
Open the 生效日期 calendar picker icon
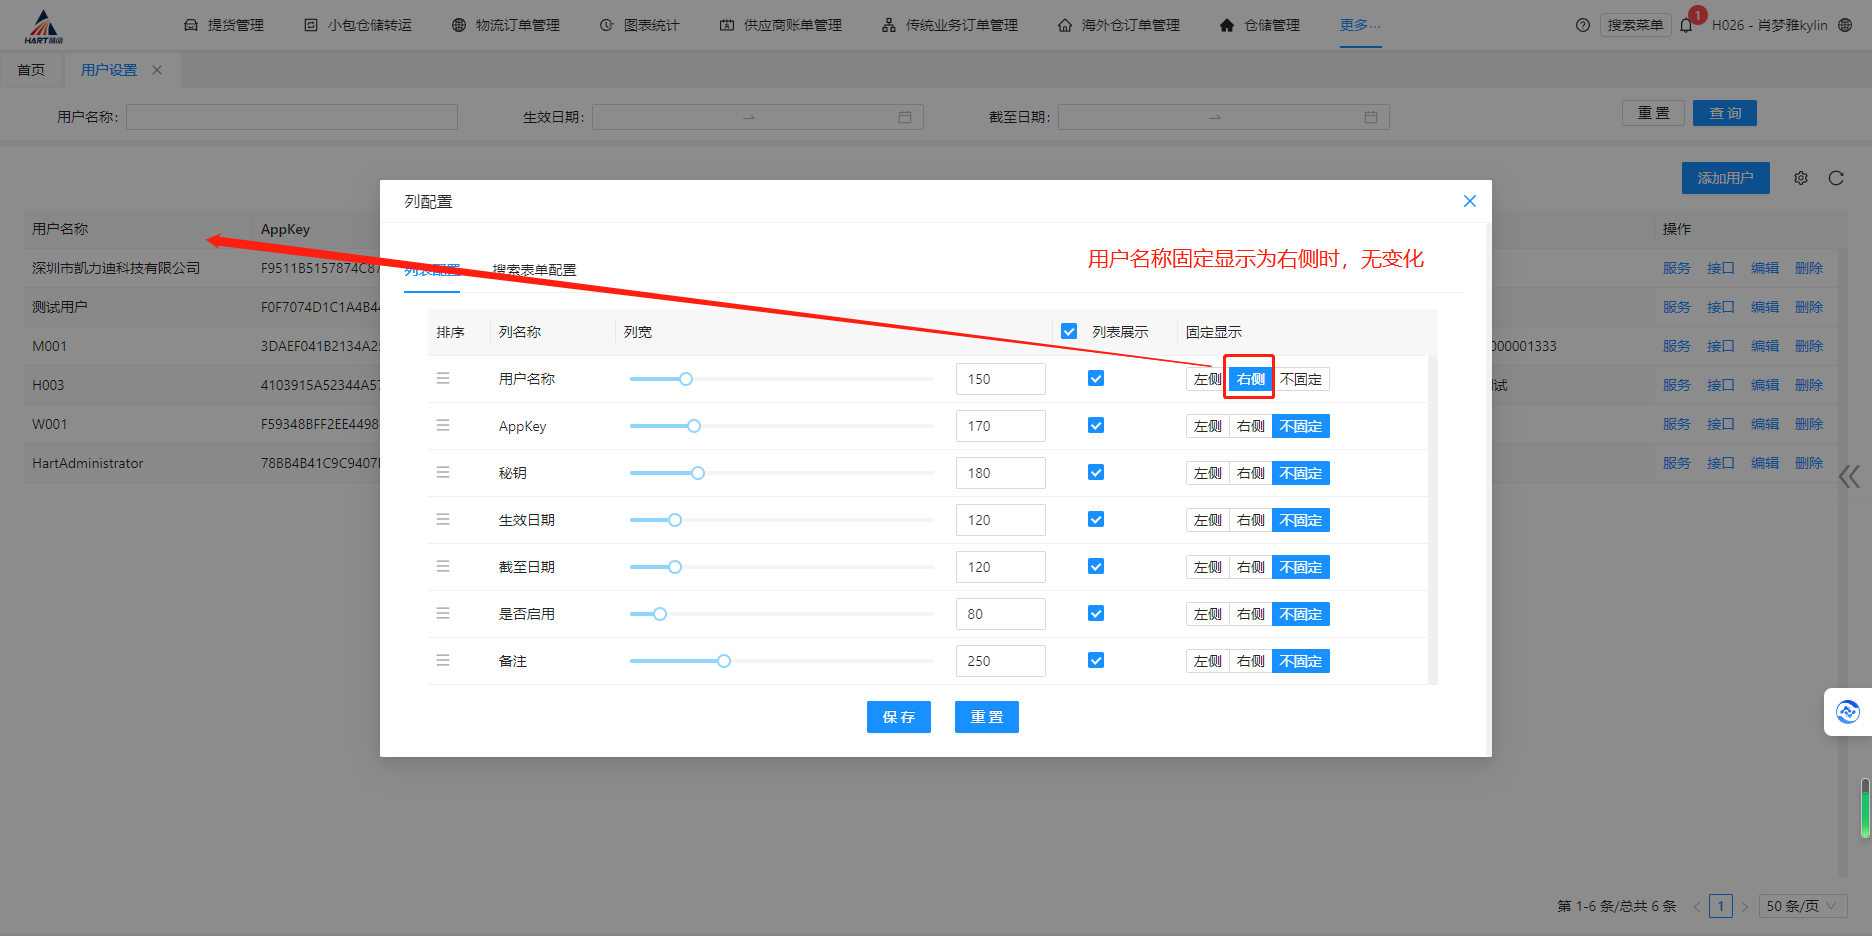(905, 116)
